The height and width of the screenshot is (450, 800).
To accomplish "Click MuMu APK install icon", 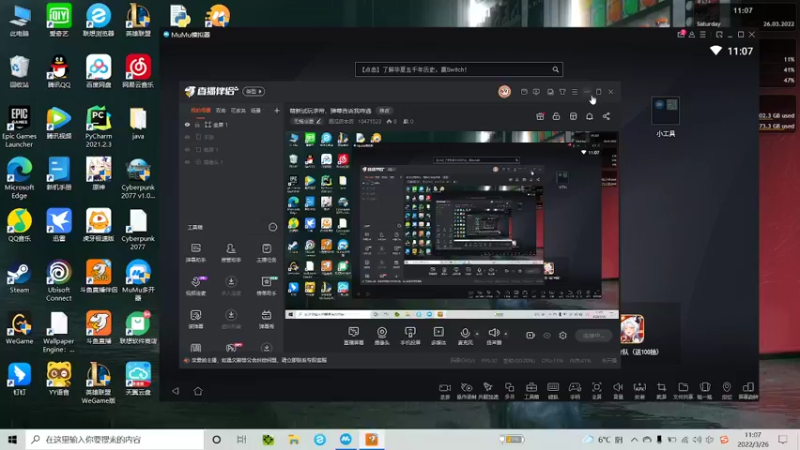I will (639, 390).
